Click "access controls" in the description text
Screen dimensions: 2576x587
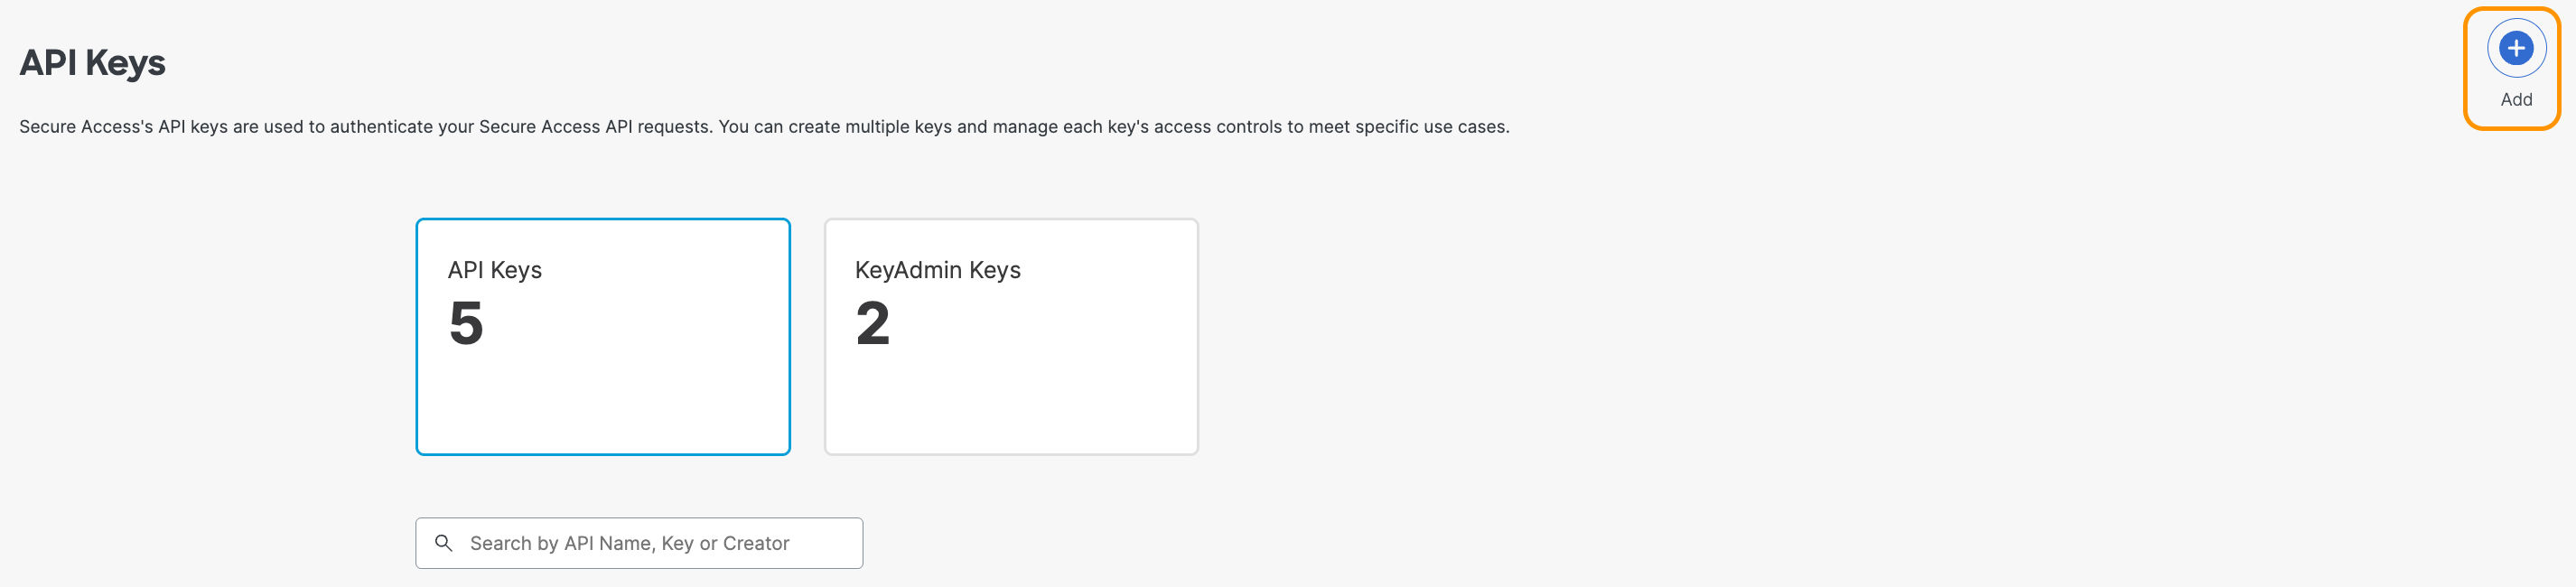tap(1216, 127)
